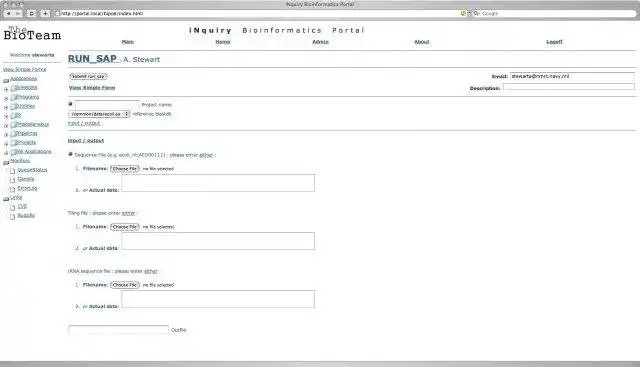Viewport: 640px width, 367px height.
Task: Open the Home navigation item
Action: coord(223,42)
